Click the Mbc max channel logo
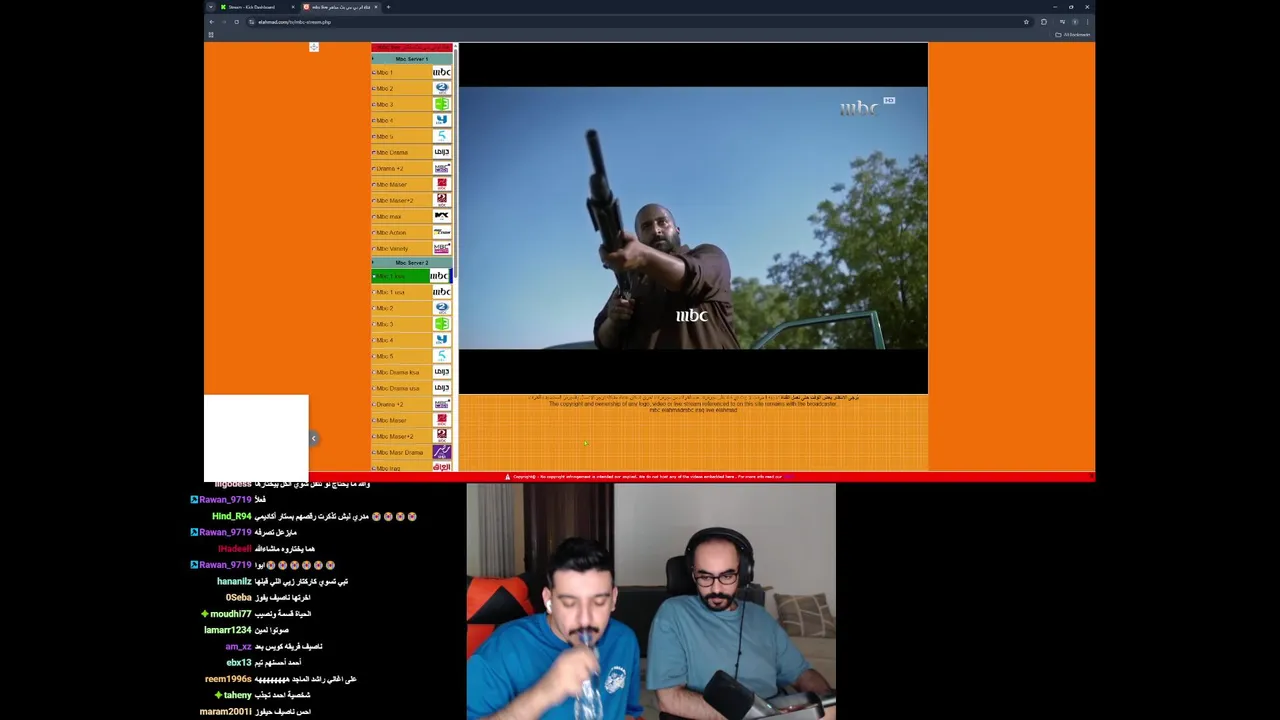This screenshot has height=720, width=1280. [x=441, y=216]
